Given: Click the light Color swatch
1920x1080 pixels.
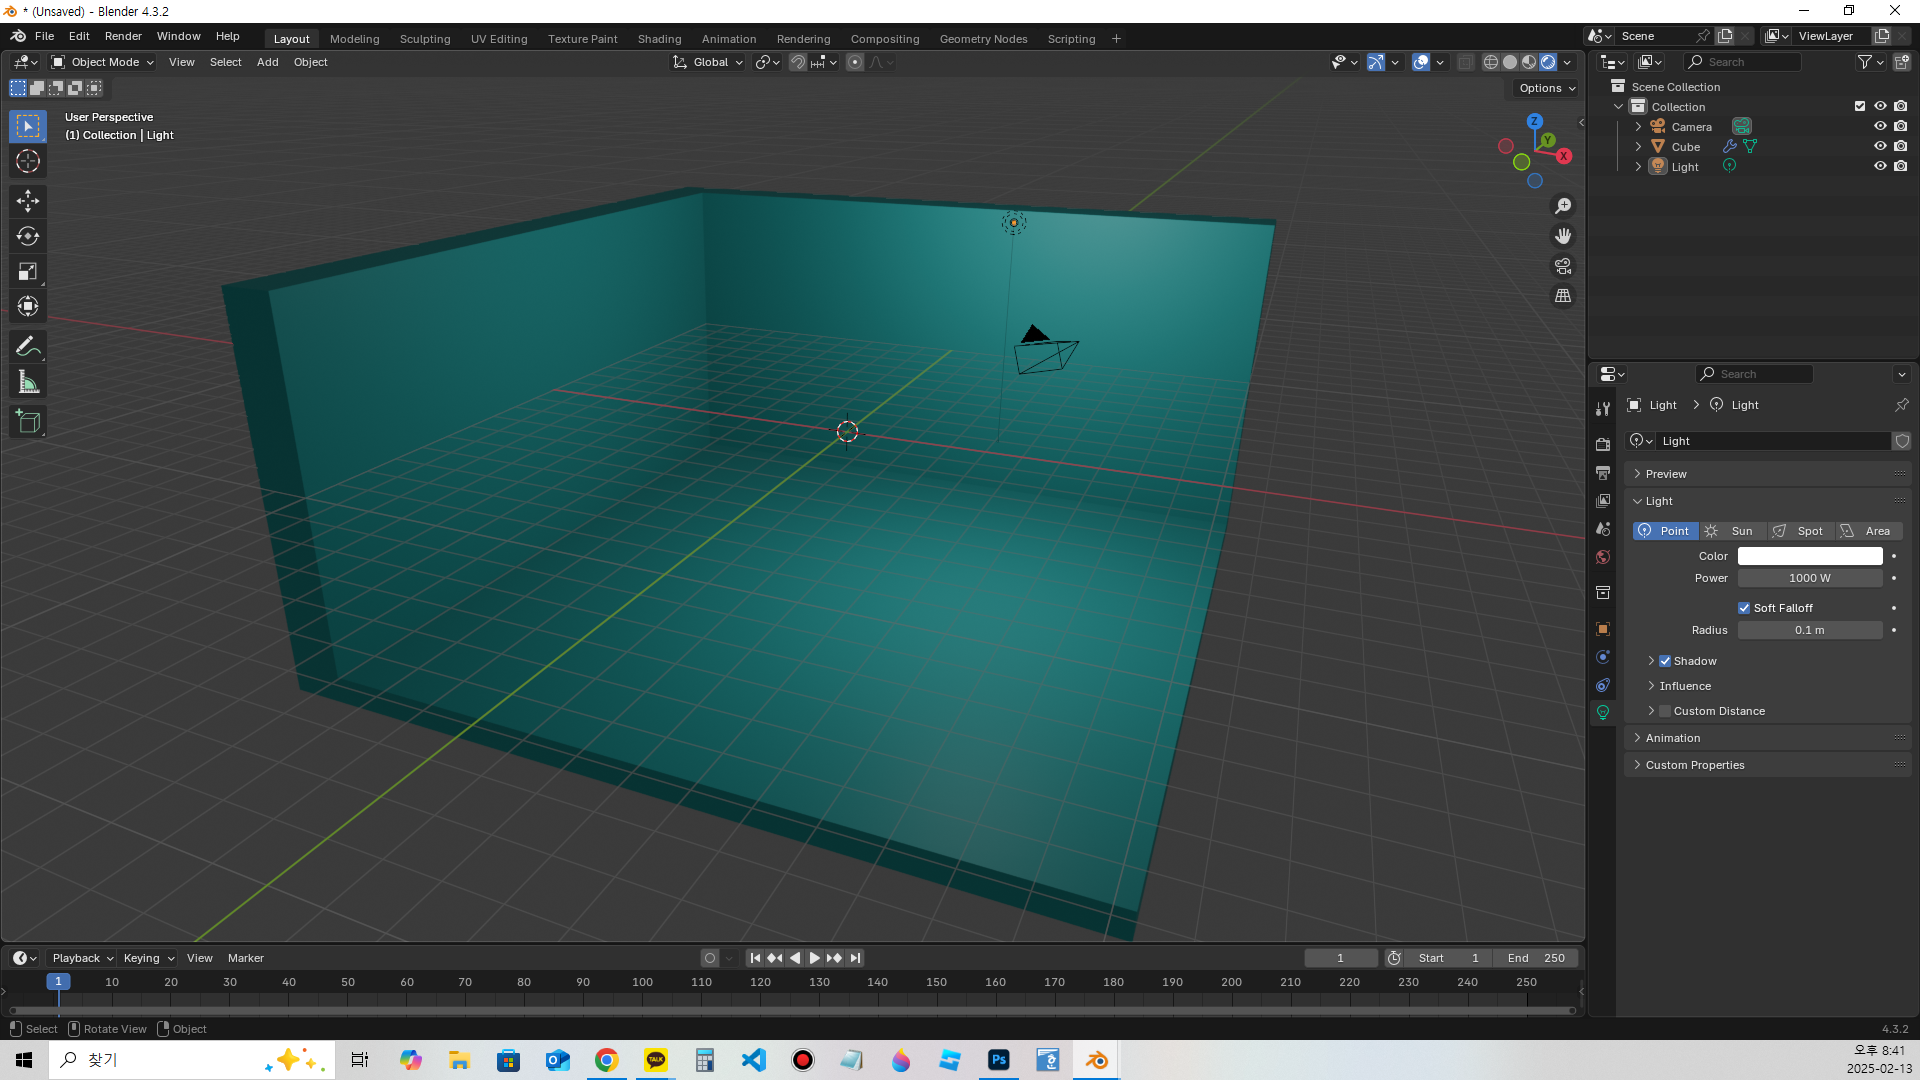Looking at the screenshot, I should click(x=1810, y=556).
